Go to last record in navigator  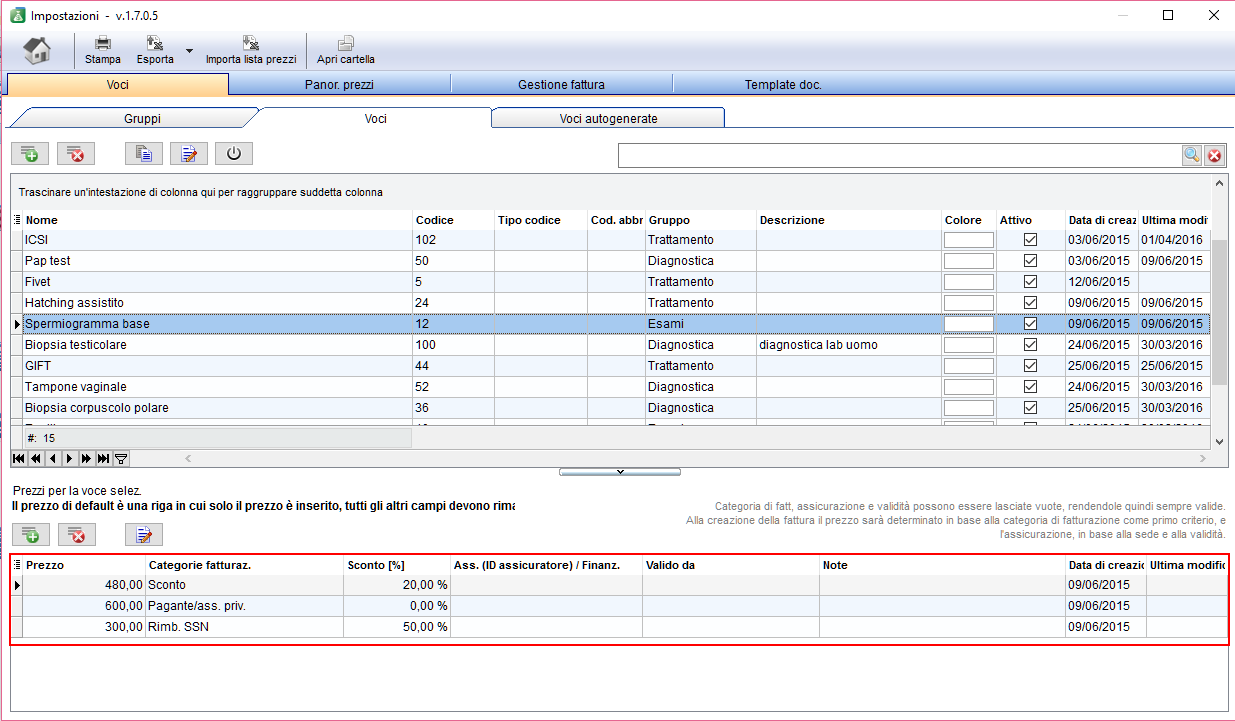103,458
